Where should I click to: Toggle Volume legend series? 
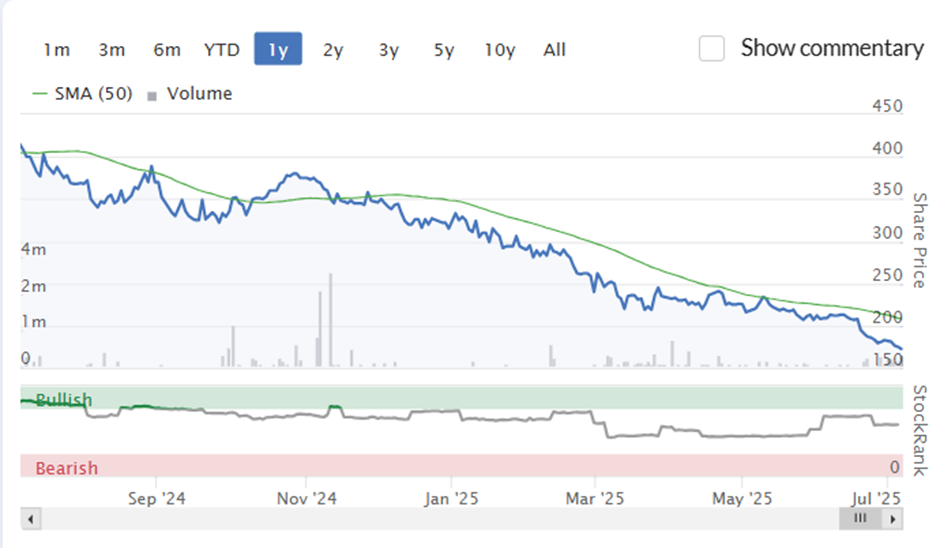190,94
